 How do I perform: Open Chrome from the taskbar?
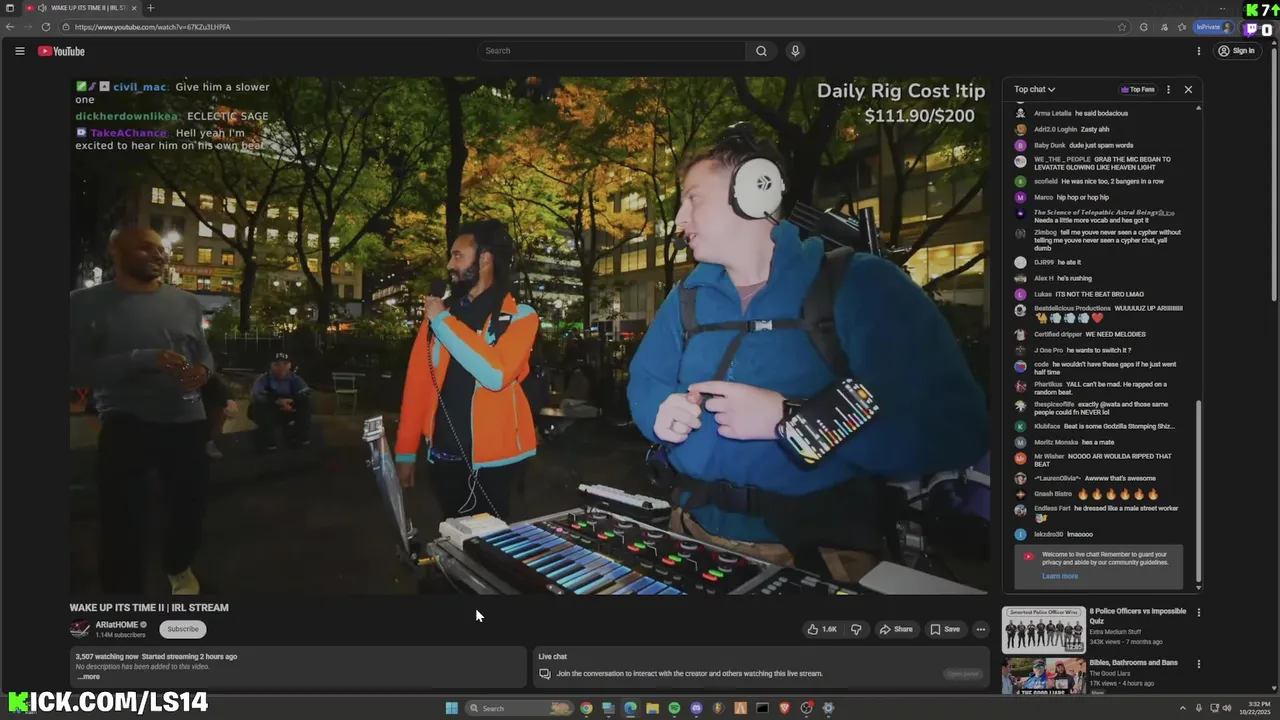point(586,708)
